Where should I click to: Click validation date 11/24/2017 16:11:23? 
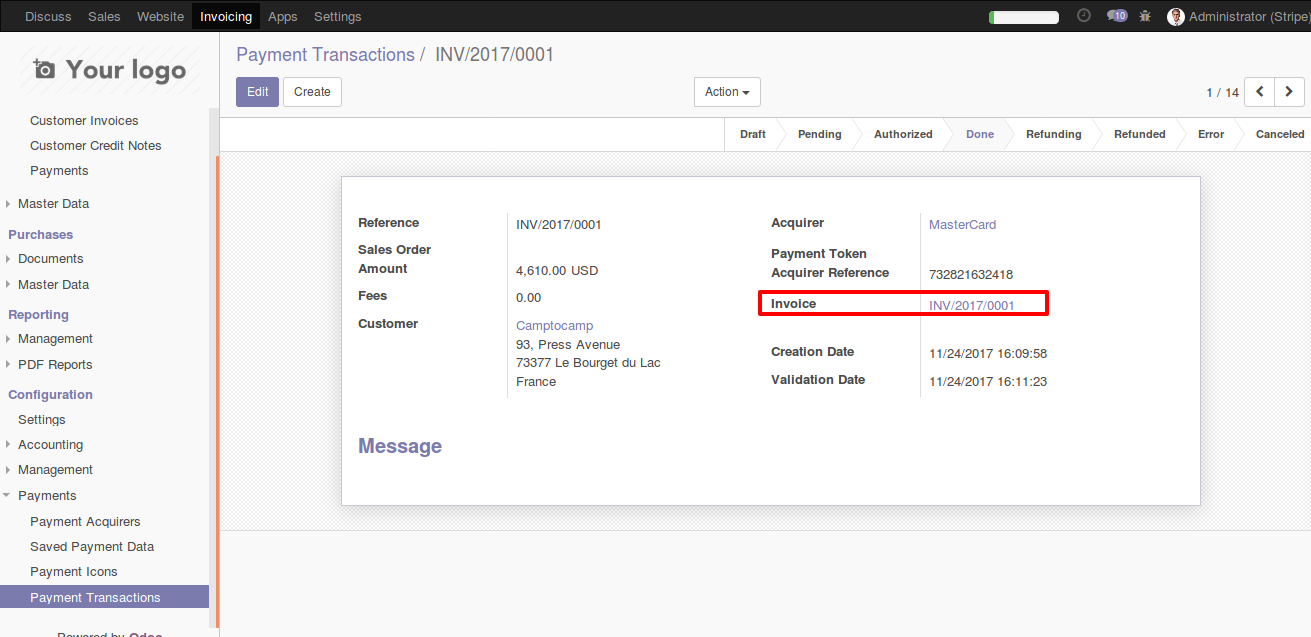pyautogui.click(x=988, y=382)
